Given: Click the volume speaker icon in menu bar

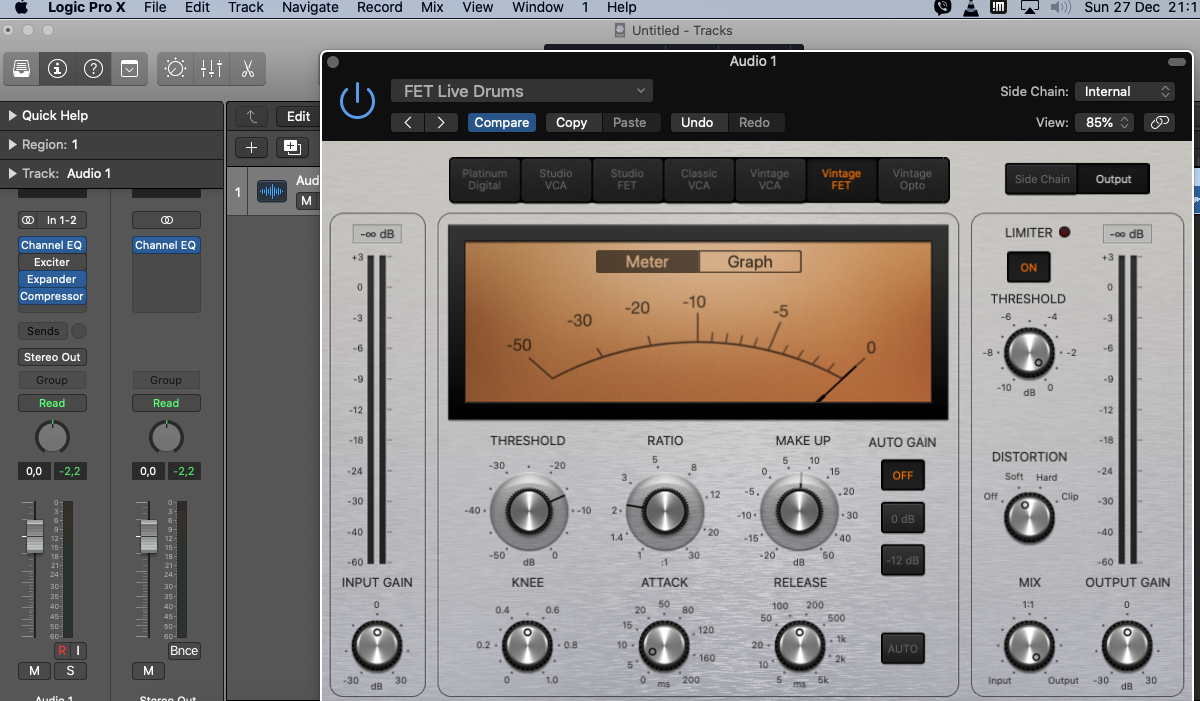Looking at the screenshot, I should coord(1061,8).
